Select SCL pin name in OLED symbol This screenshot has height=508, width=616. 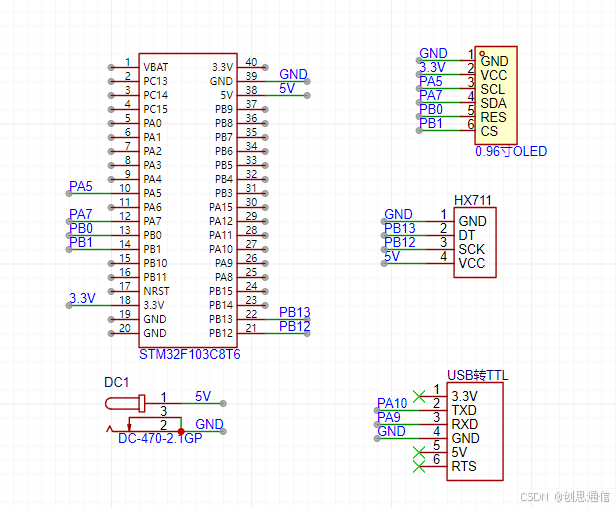493,90
